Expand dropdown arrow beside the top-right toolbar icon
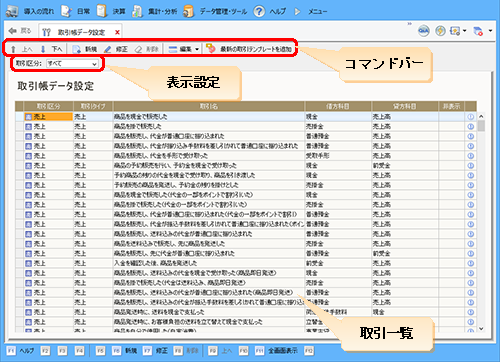Viewport: 500px width, 362px height. pos(490,31)
